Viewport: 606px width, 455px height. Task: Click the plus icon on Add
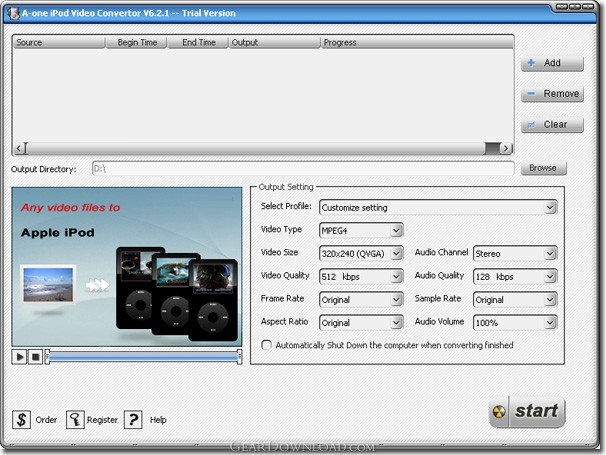pos(531,63)
